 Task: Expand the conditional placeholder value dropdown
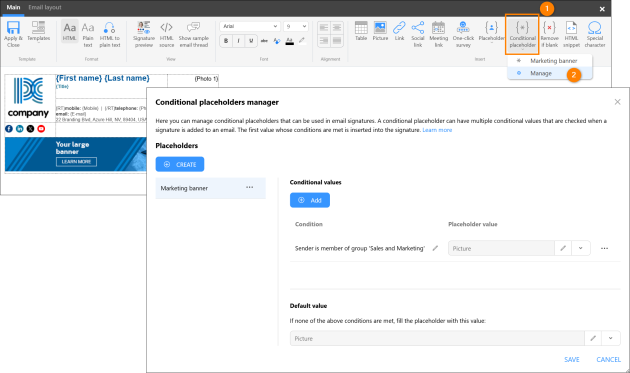coord(581,248)
